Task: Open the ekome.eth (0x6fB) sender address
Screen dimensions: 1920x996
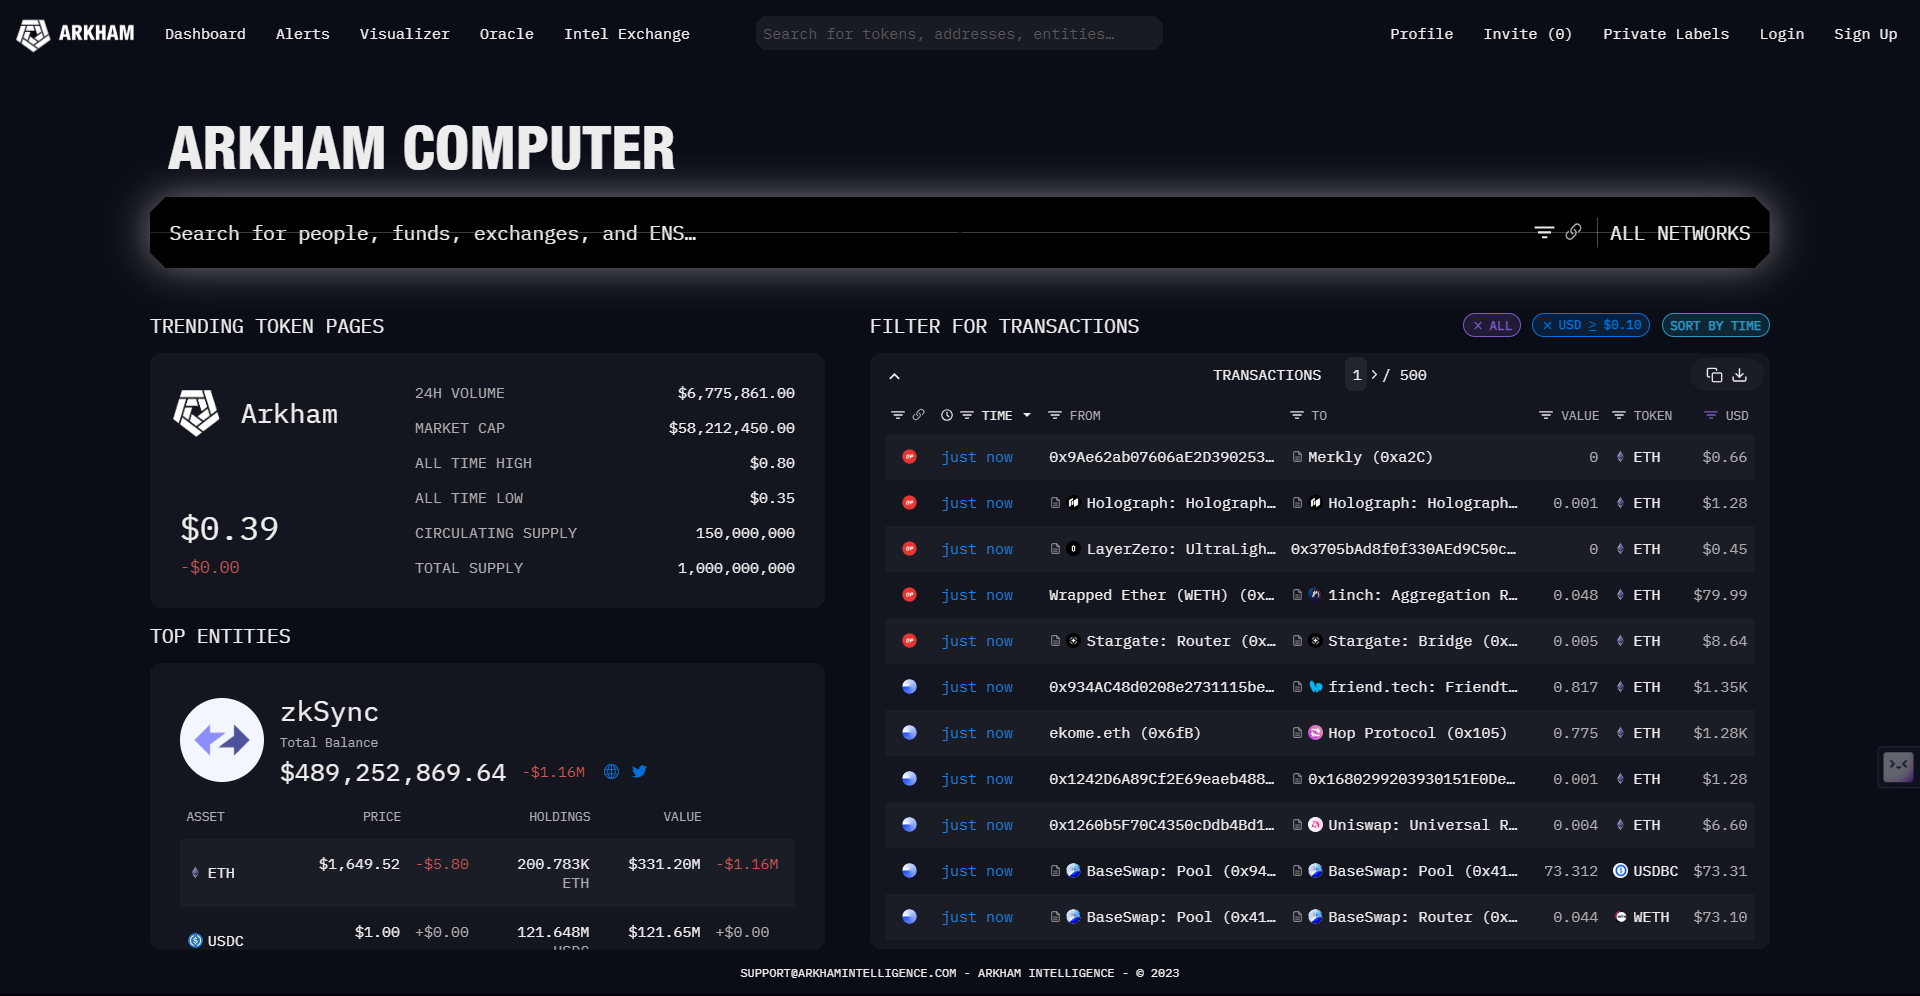Action: click(x=1125, y=733)
